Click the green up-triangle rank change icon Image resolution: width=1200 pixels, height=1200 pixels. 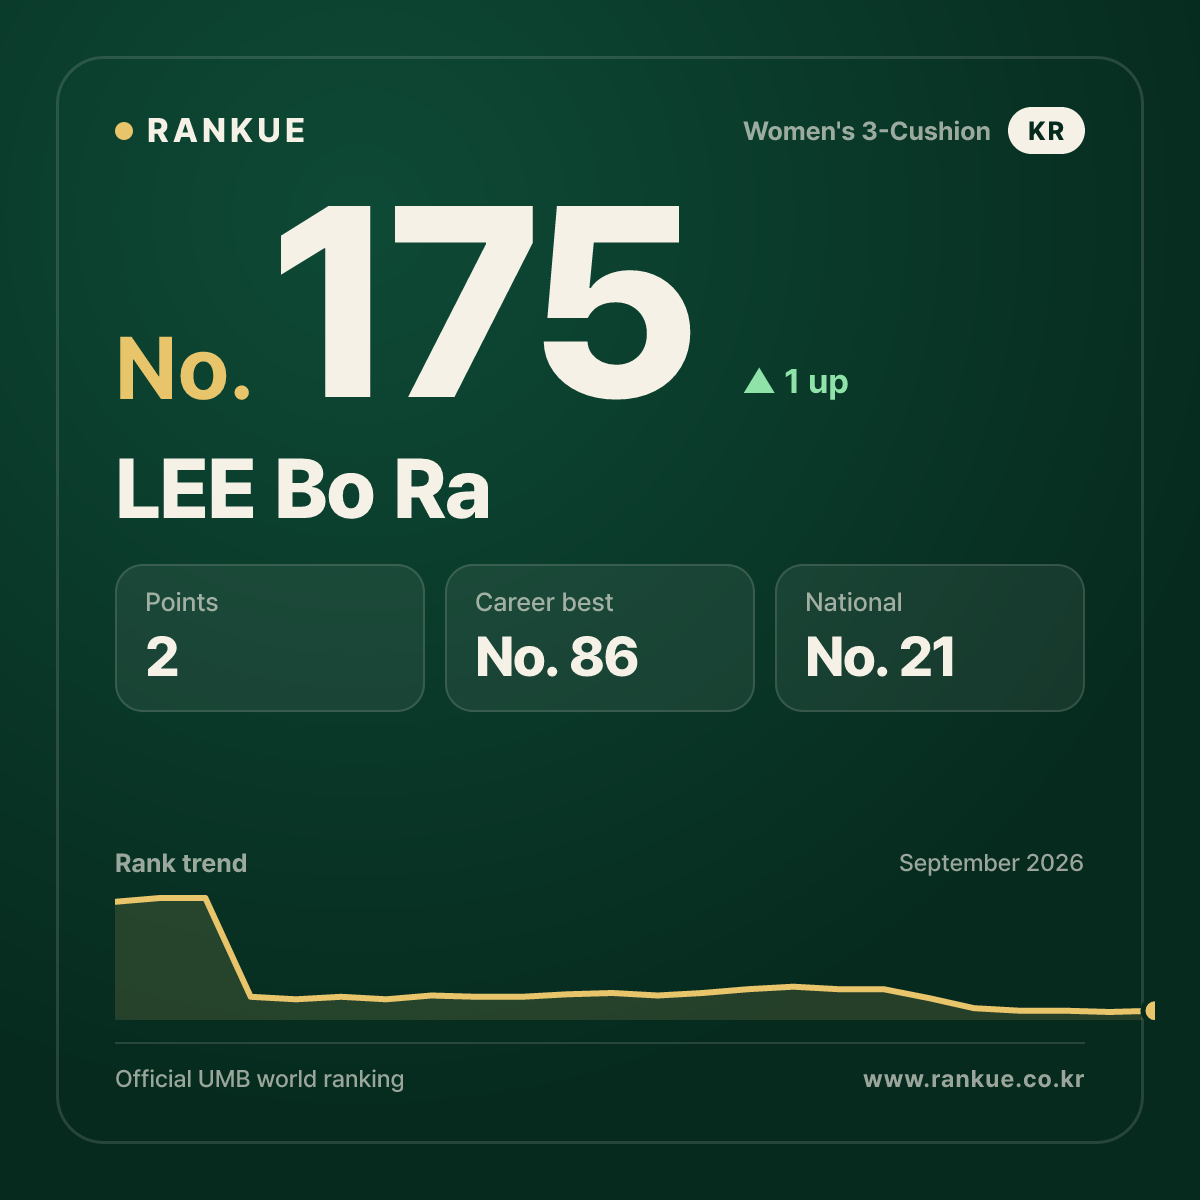pyautogui.click(x=760, y=381)
